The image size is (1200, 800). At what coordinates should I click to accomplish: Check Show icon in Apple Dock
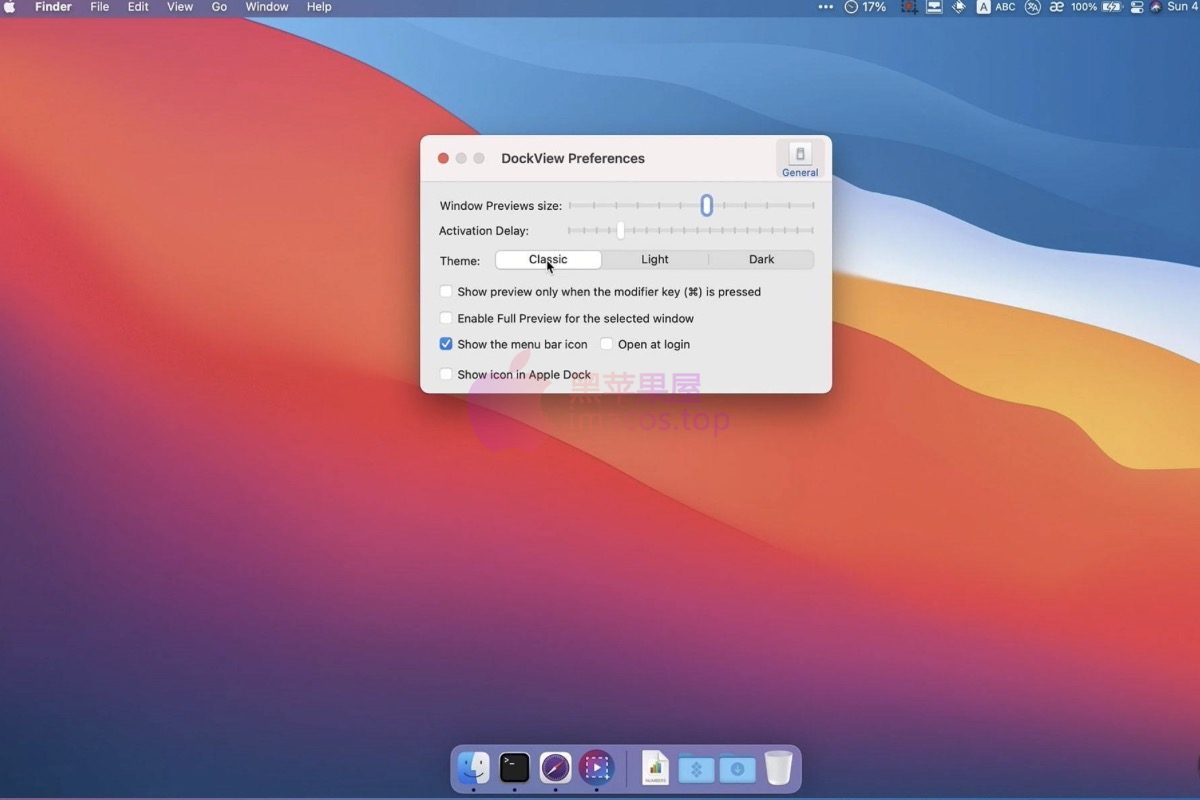coord(446,375)
